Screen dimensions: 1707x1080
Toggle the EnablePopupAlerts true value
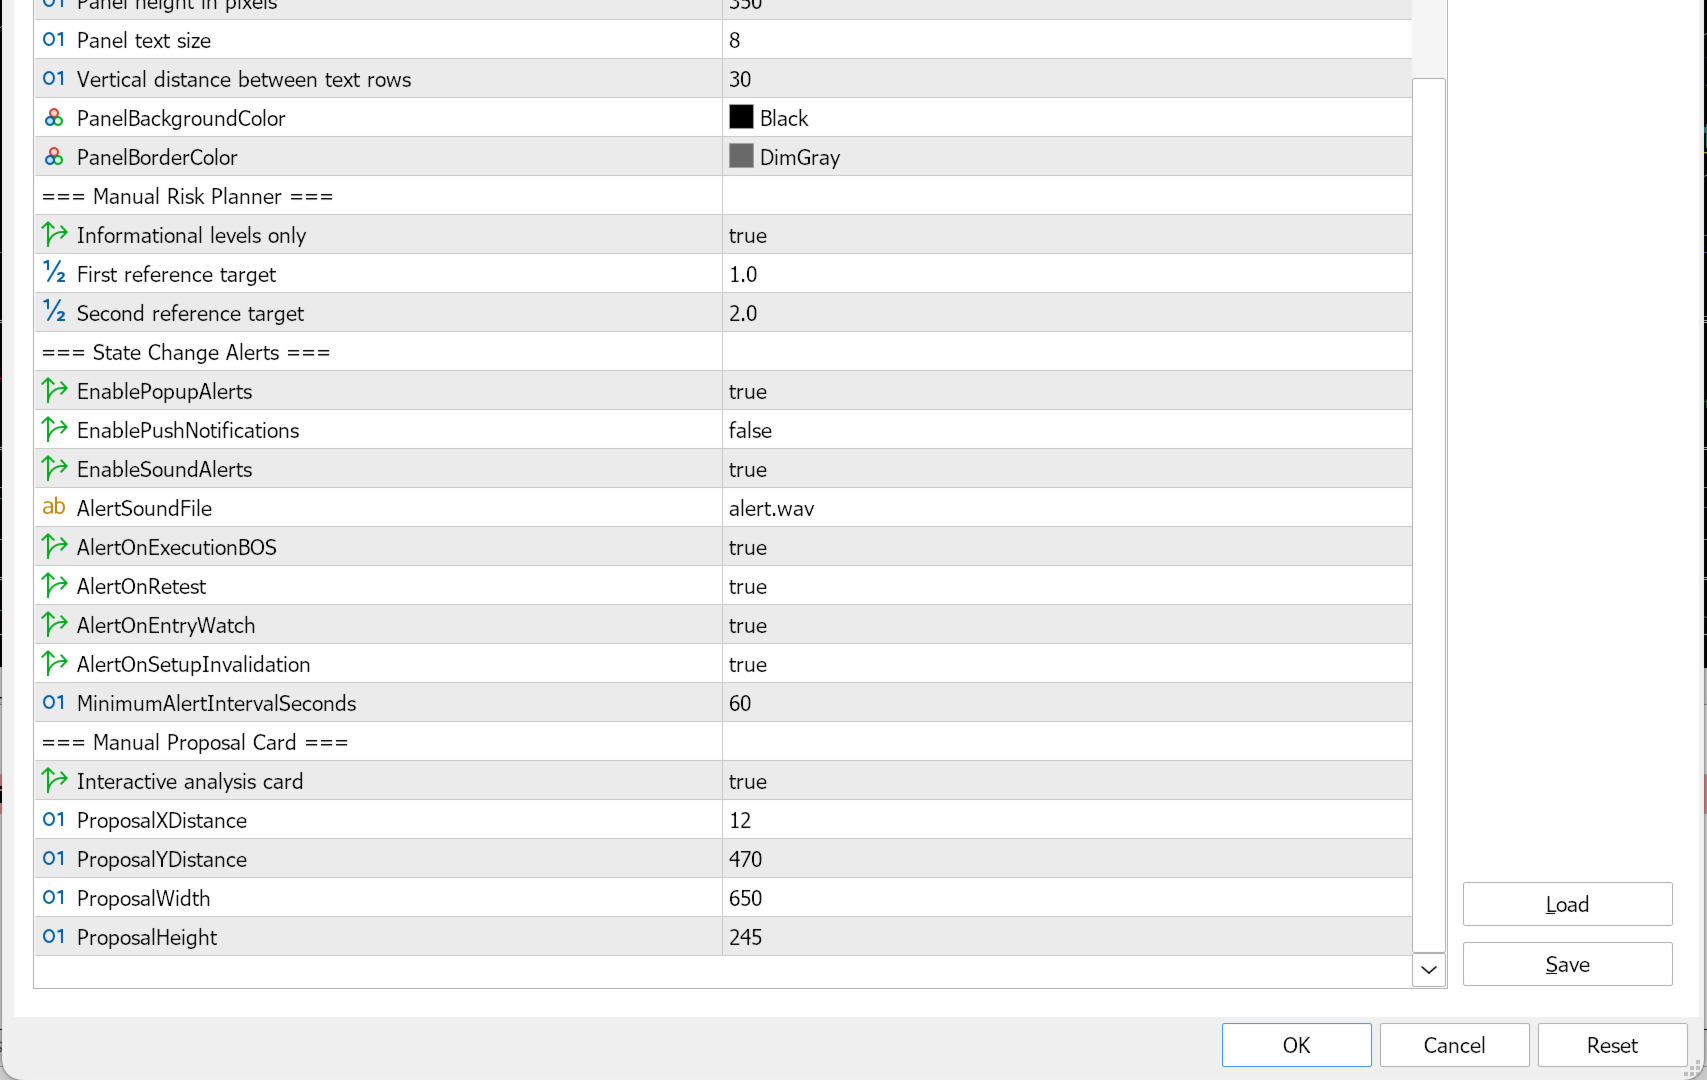1067,391
